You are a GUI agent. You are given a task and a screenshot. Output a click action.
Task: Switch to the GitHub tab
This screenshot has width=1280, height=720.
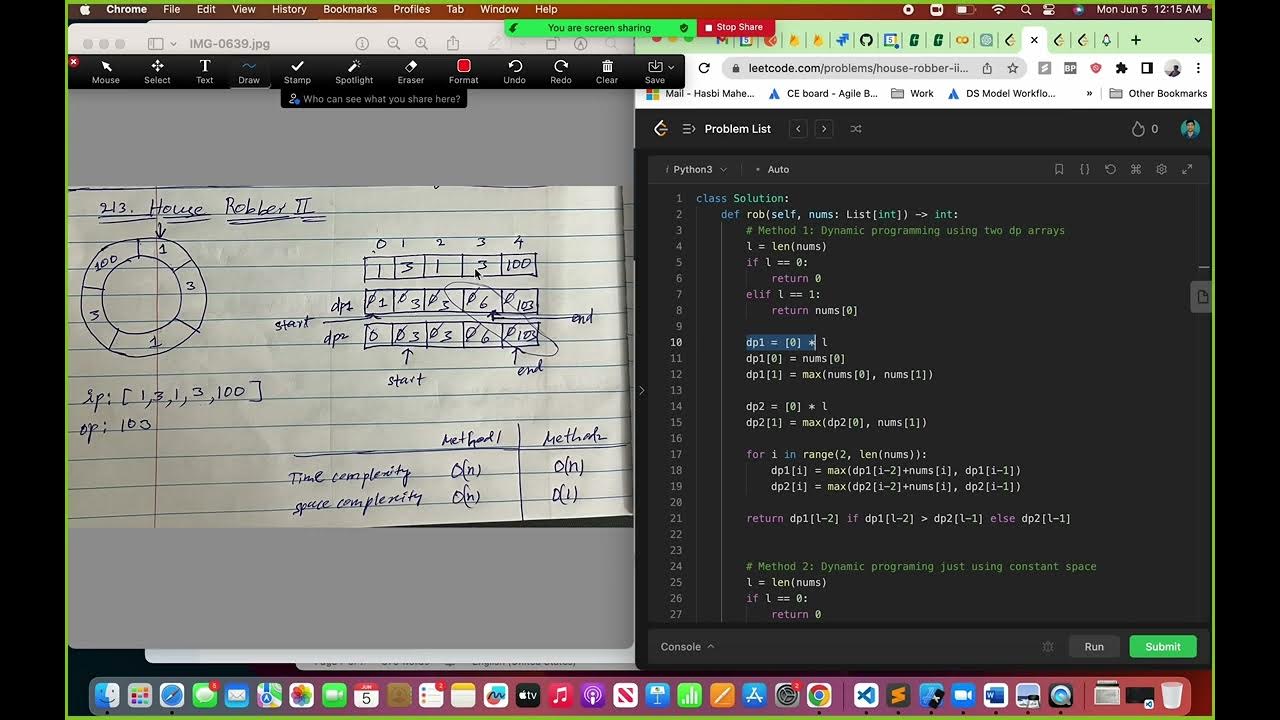coord(867,40)
